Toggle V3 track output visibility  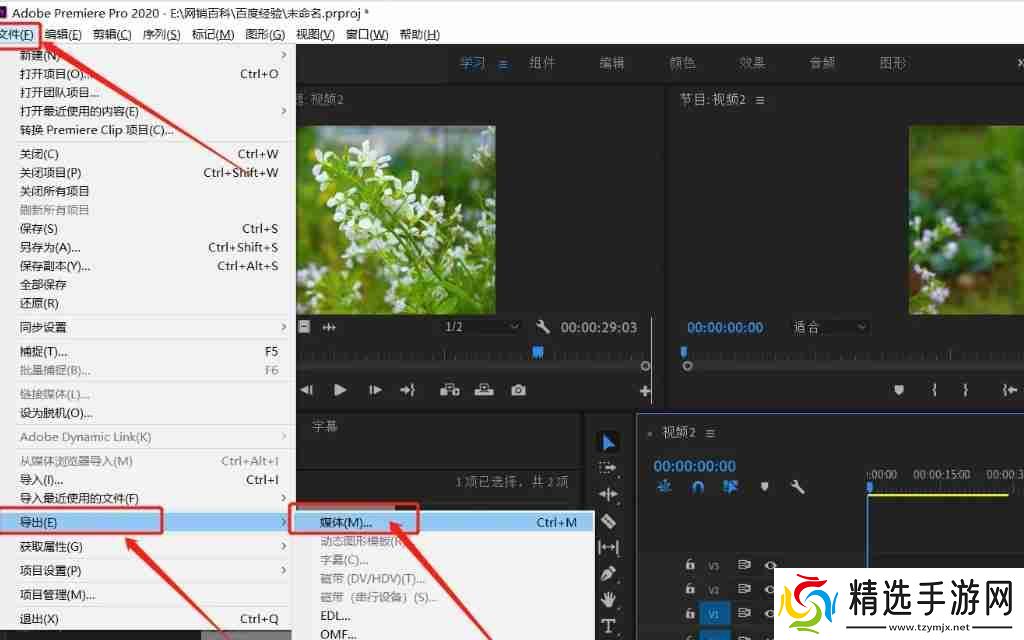[770, 565]
